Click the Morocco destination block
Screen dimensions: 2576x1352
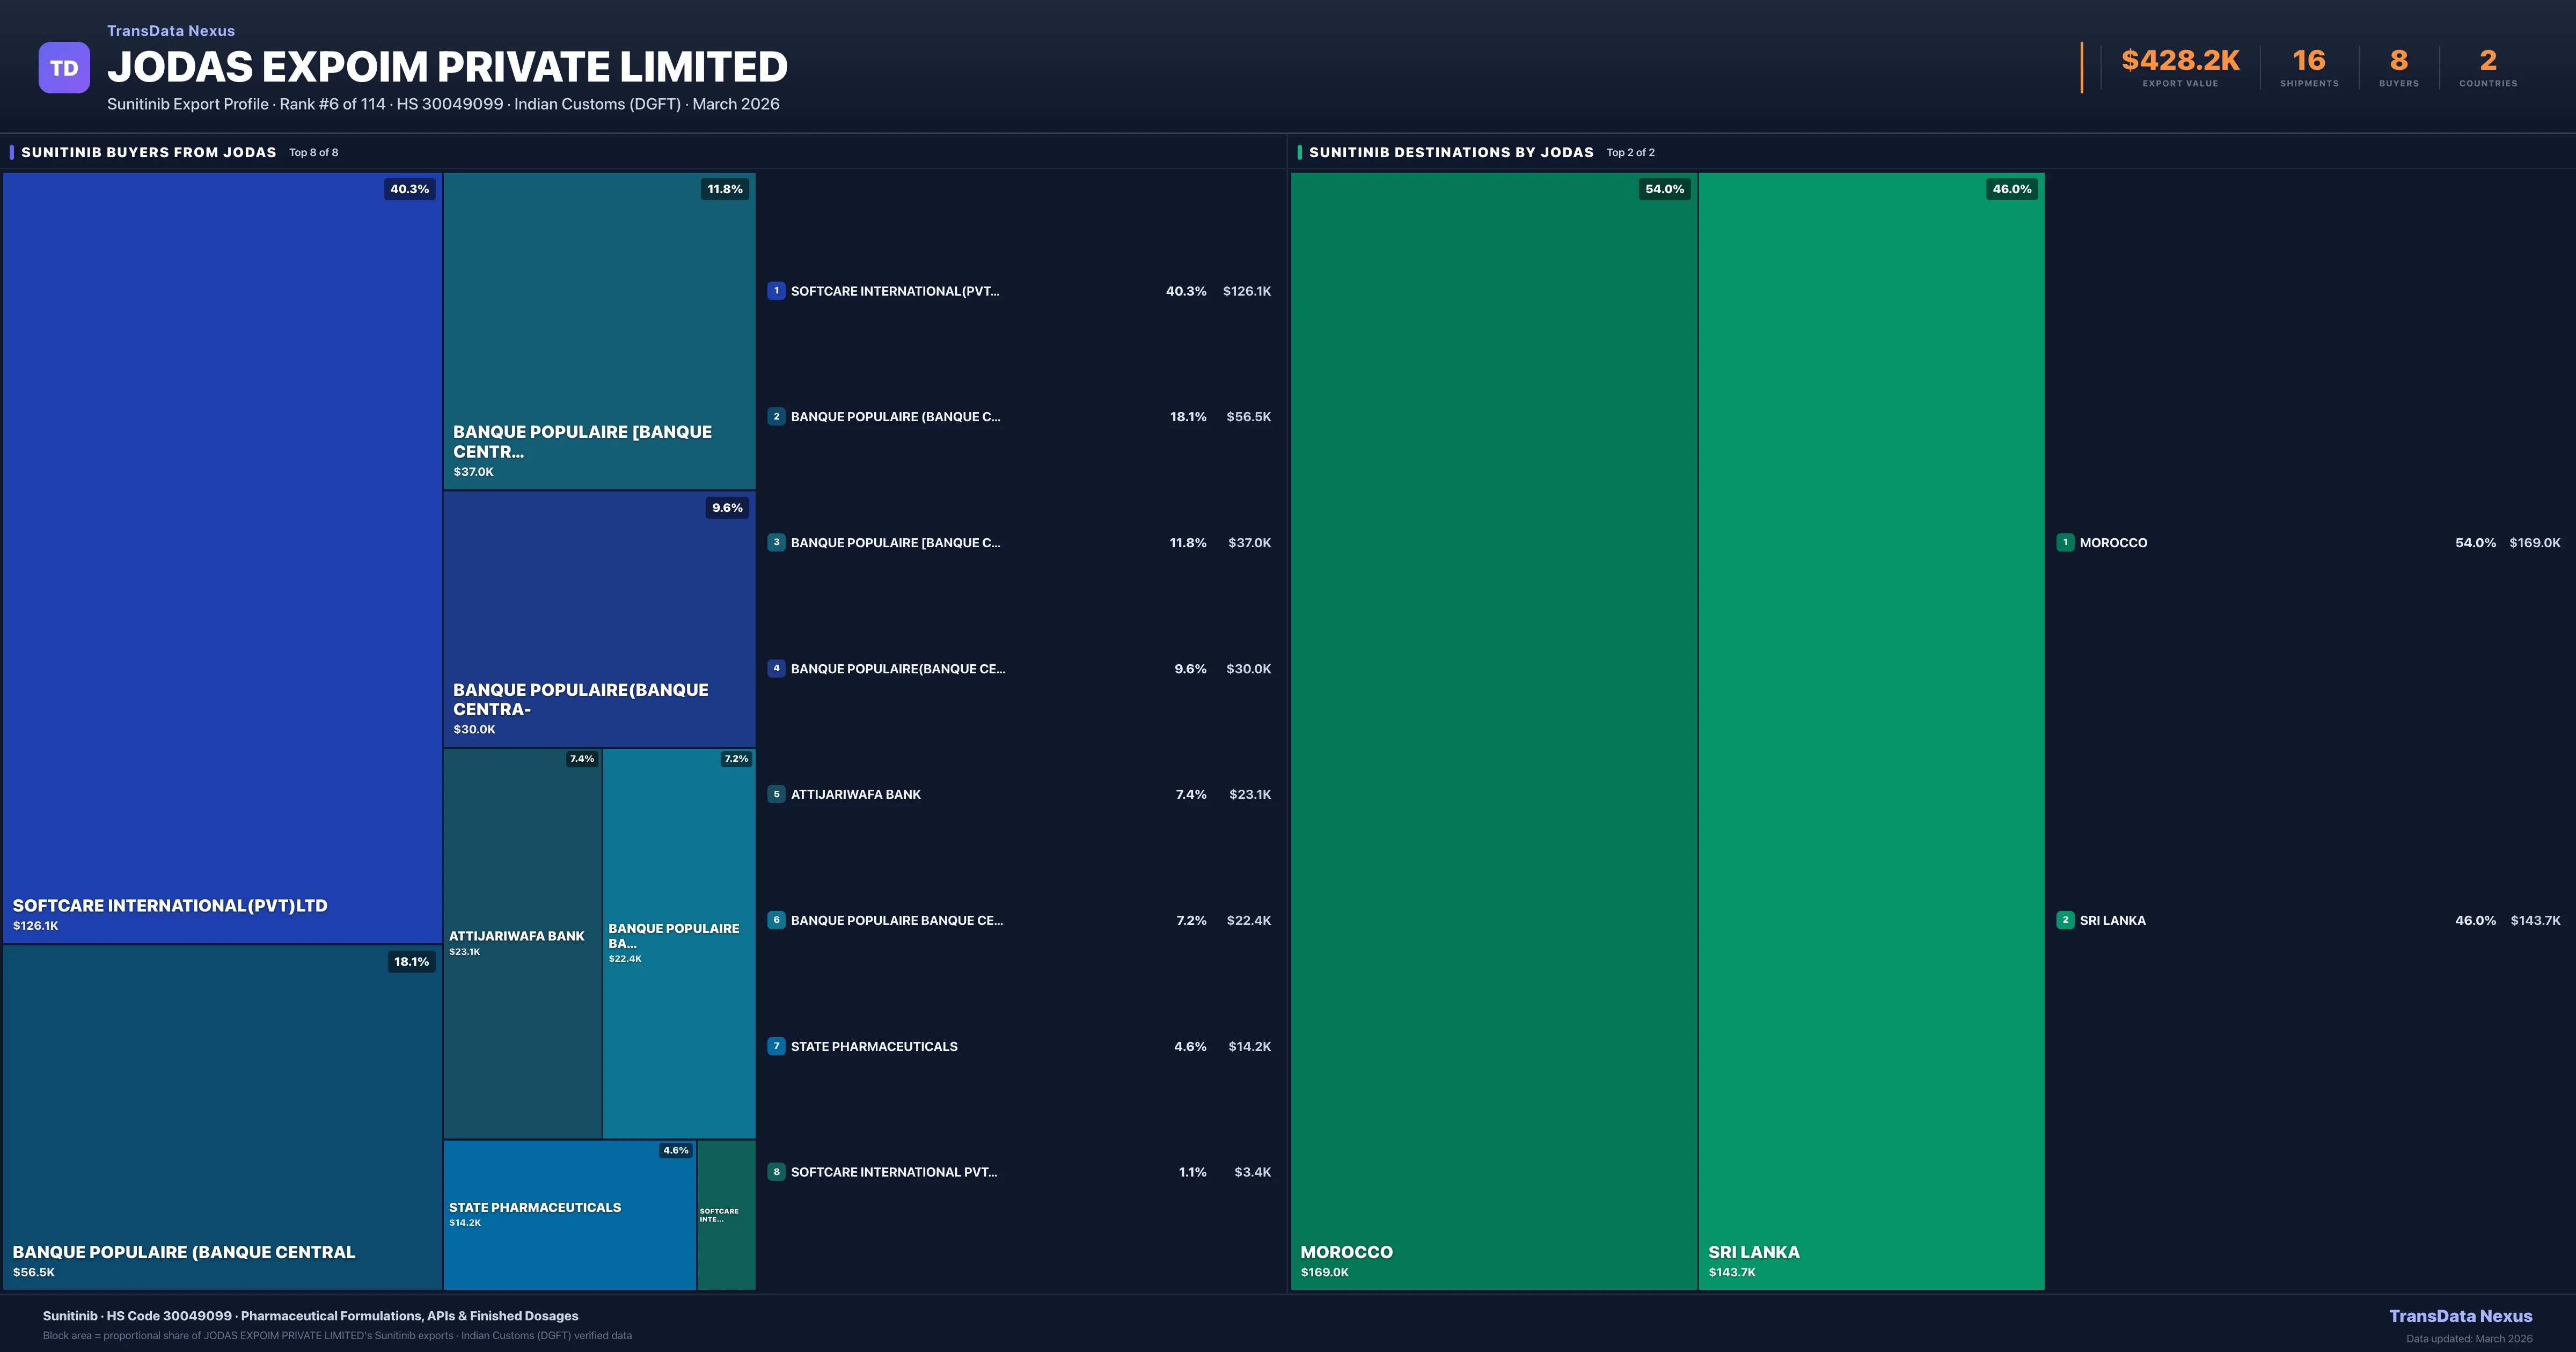[x=1493, y=730]
